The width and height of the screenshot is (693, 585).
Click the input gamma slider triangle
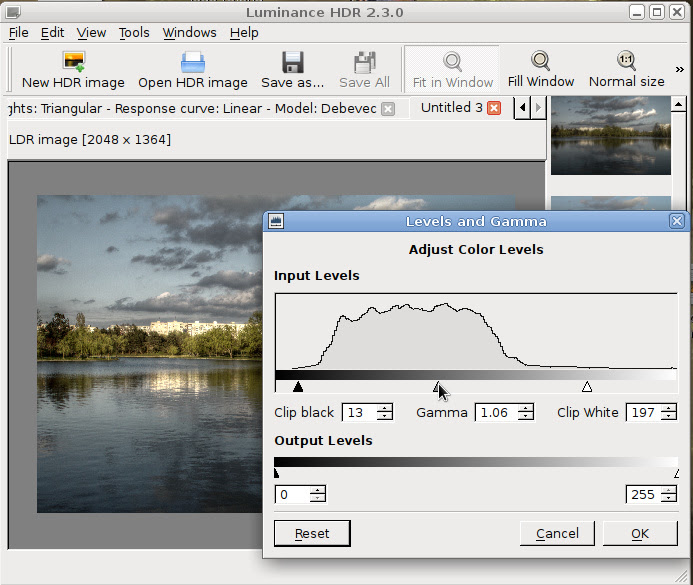click(x=437, y=387)
